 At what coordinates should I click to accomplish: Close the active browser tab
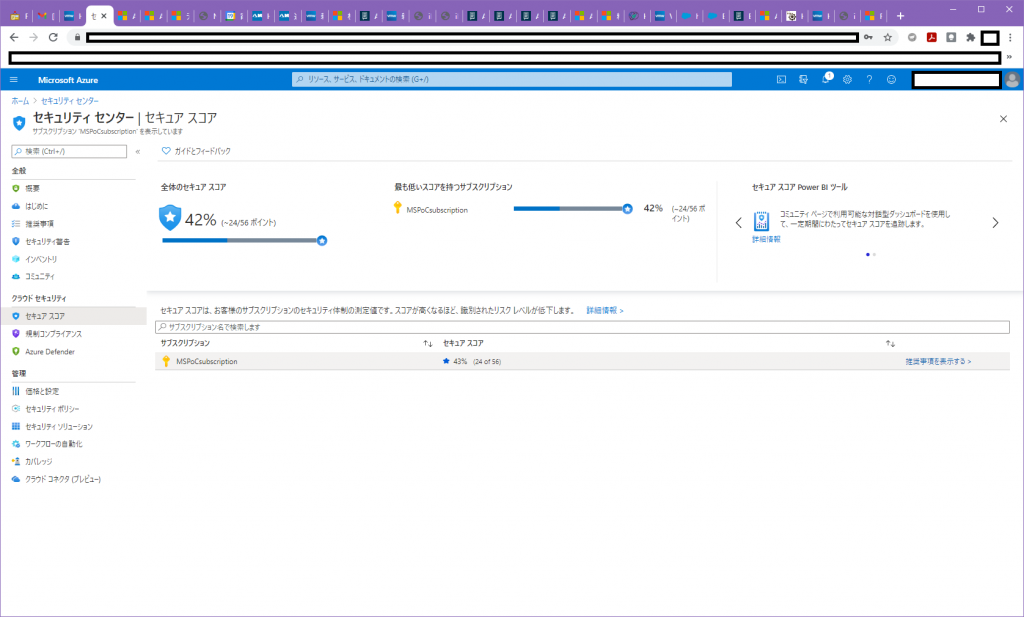(x=104, y=16)
